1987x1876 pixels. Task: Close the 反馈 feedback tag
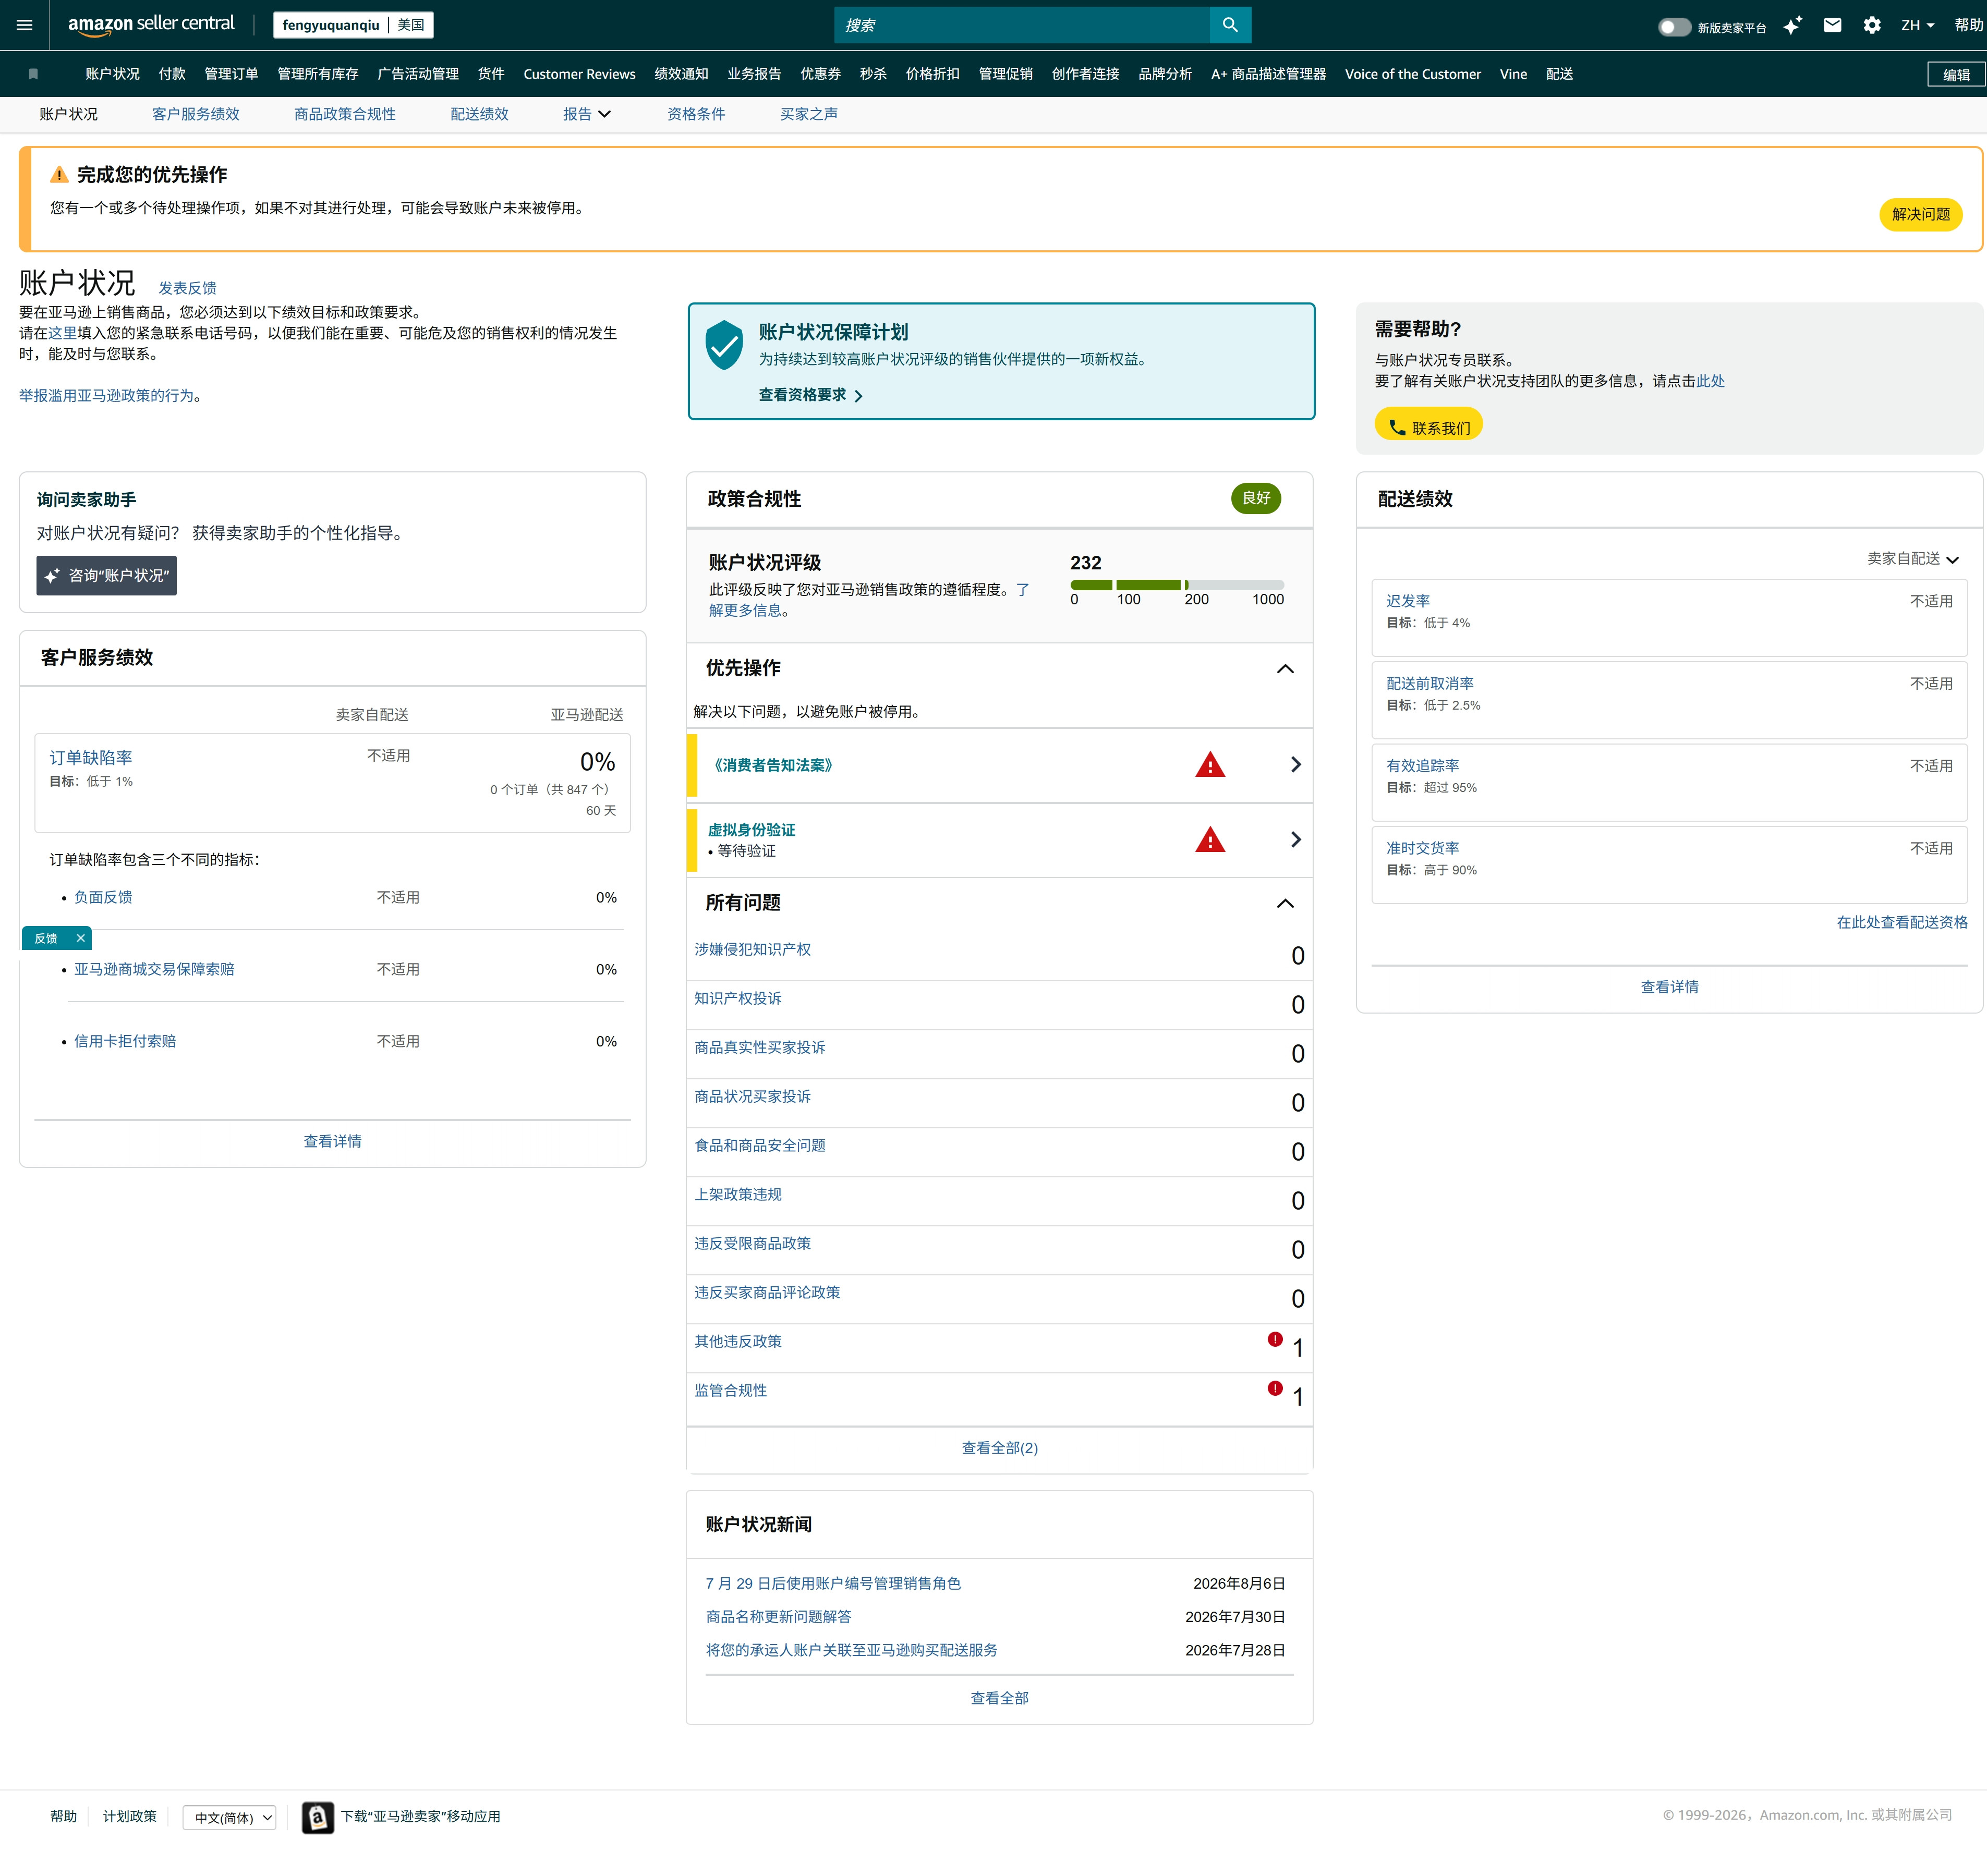[81, 938]
